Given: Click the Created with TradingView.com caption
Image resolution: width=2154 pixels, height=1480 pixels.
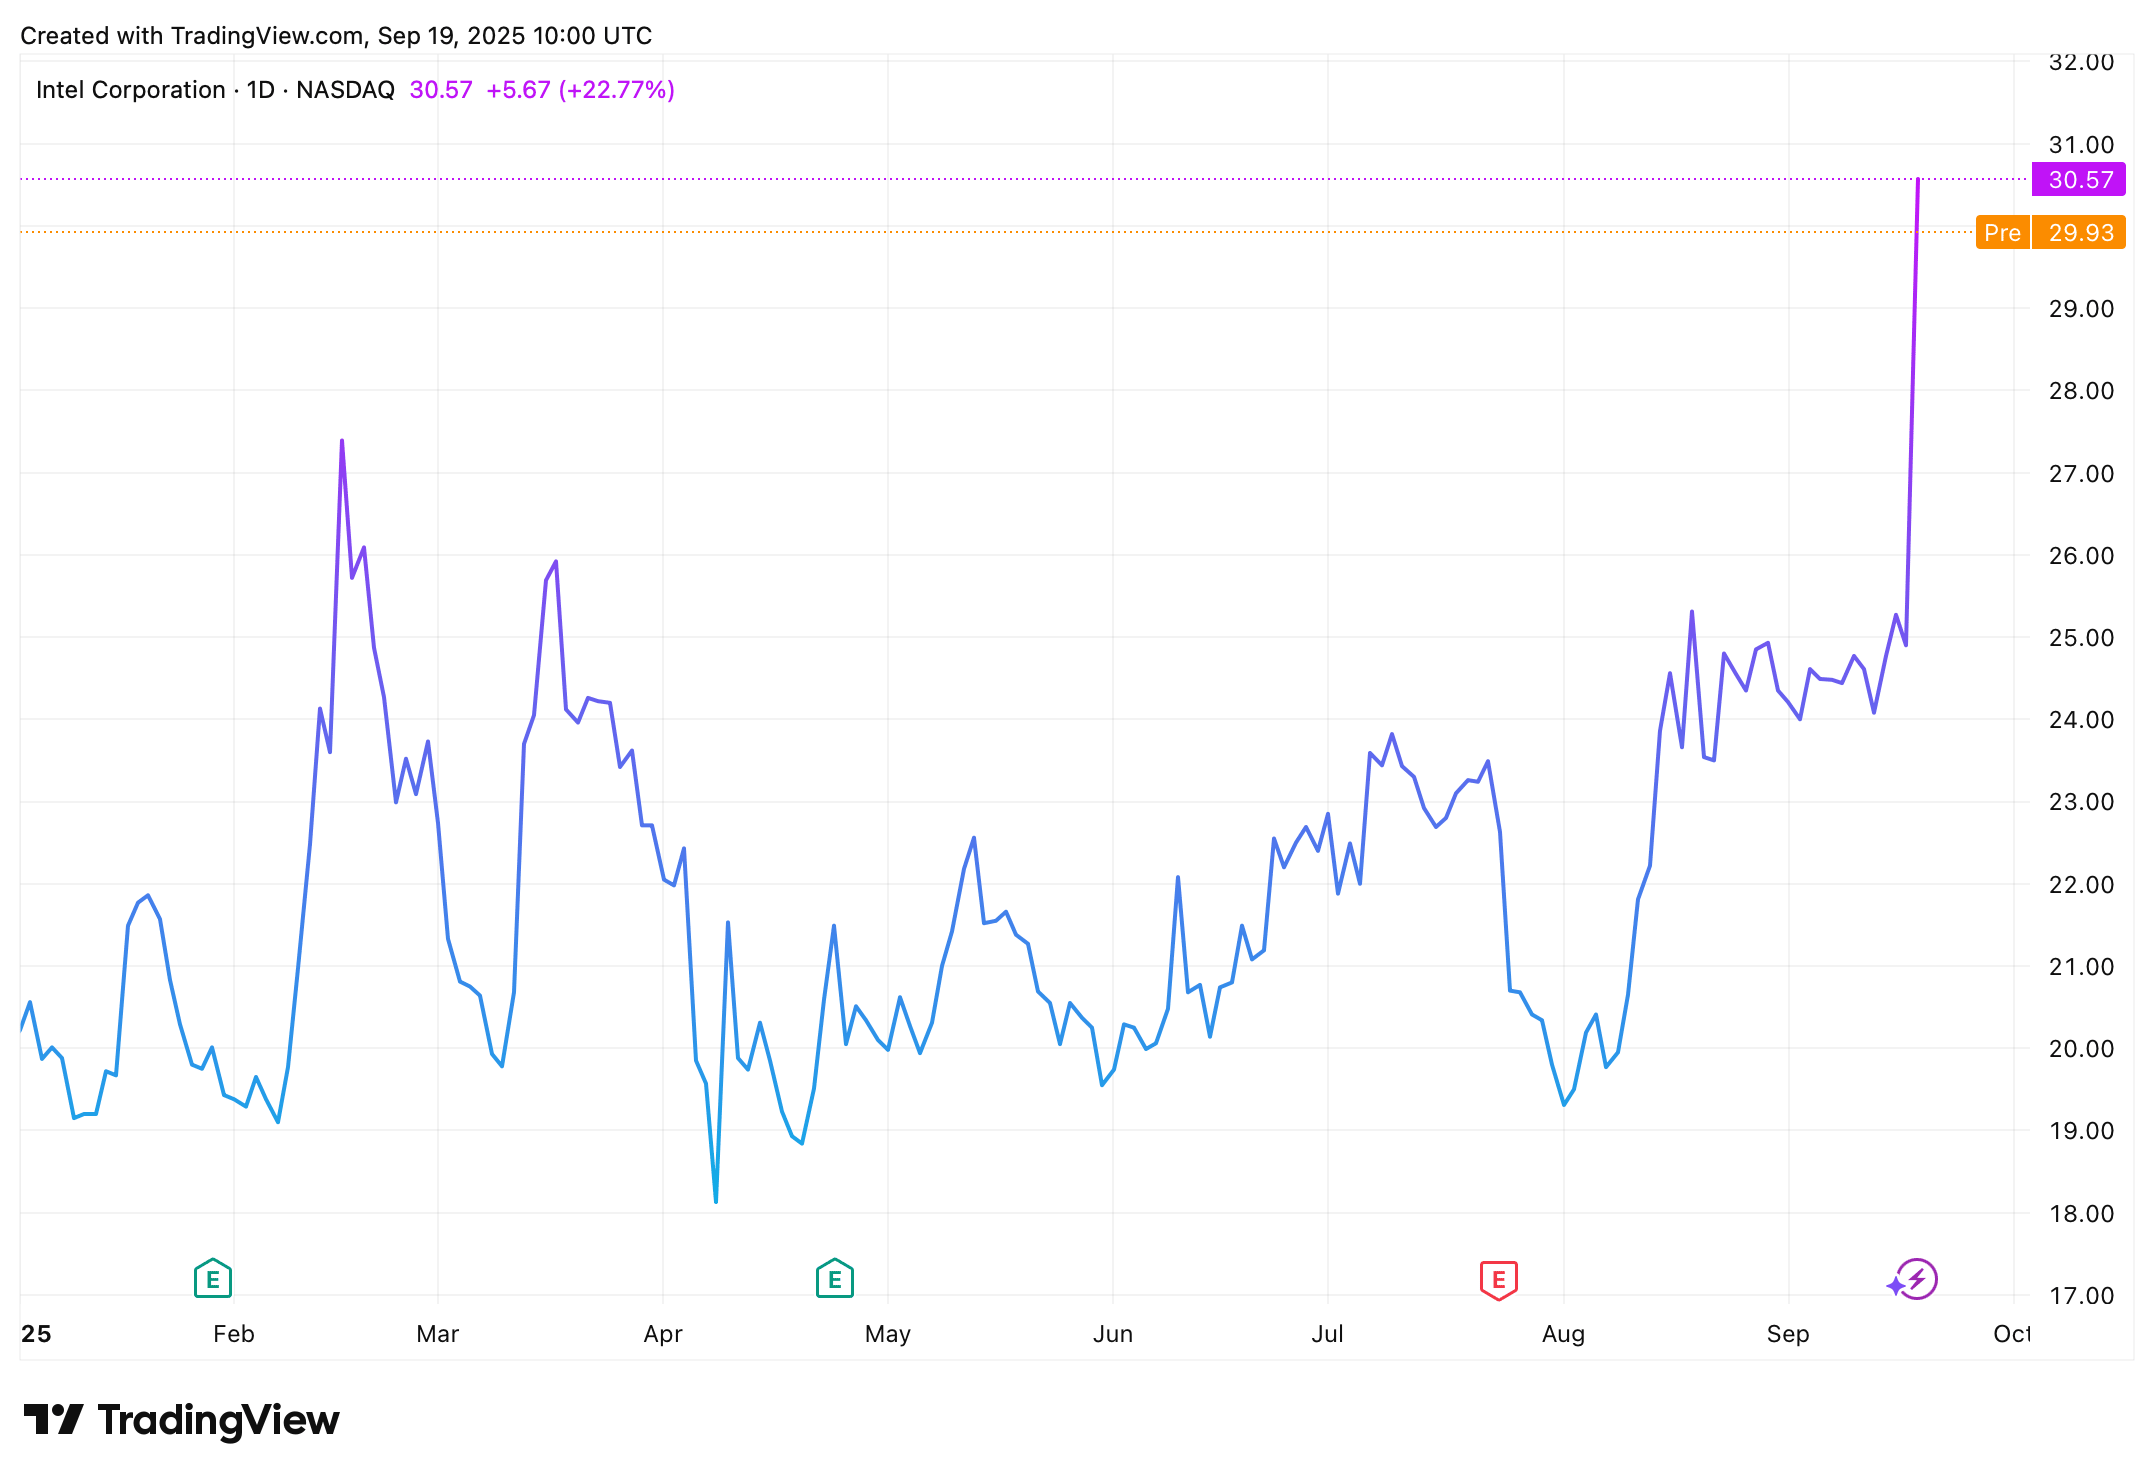Looking at the screenshot, I should (x=336, y=36).
